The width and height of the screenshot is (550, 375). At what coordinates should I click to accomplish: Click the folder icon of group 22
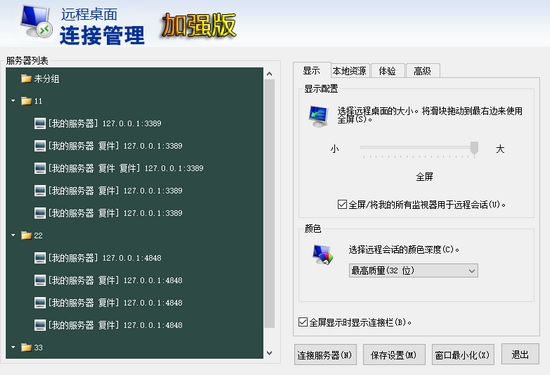[x=26, y=235]
